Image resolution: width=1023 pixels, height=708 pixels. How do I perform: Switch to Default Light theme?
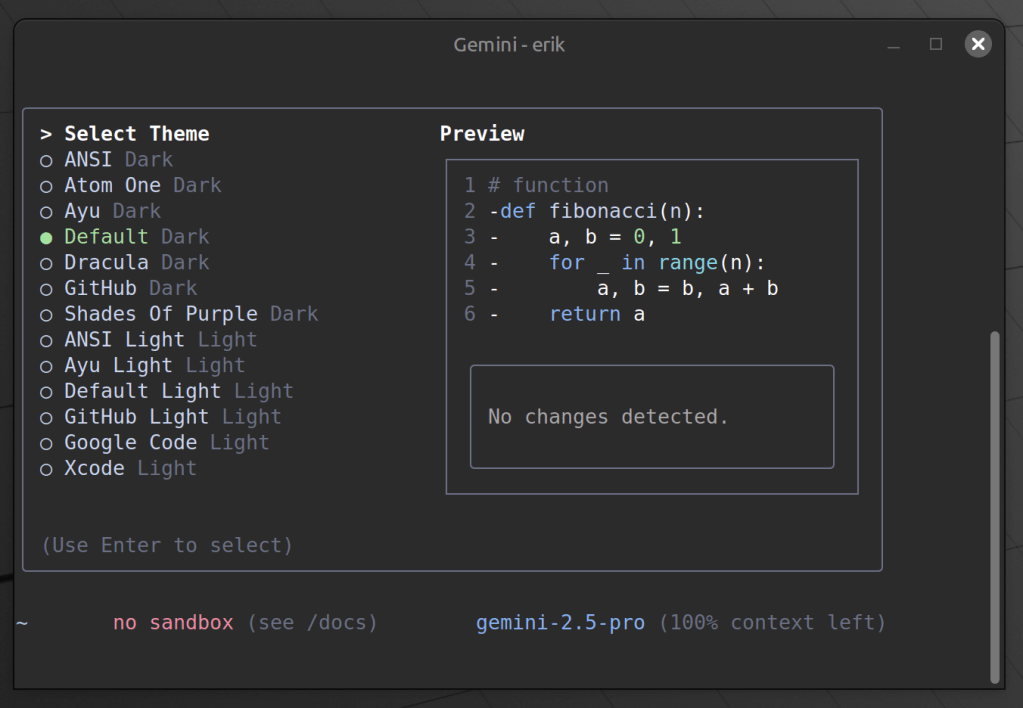[46, 392]
